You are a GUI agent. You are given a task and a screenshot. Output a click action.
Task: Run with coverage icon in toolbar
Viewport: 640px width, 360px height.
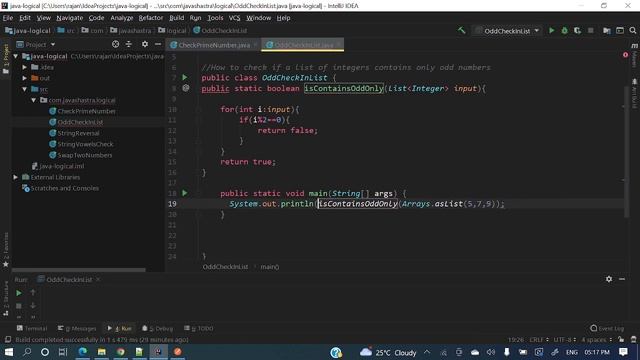577,31
